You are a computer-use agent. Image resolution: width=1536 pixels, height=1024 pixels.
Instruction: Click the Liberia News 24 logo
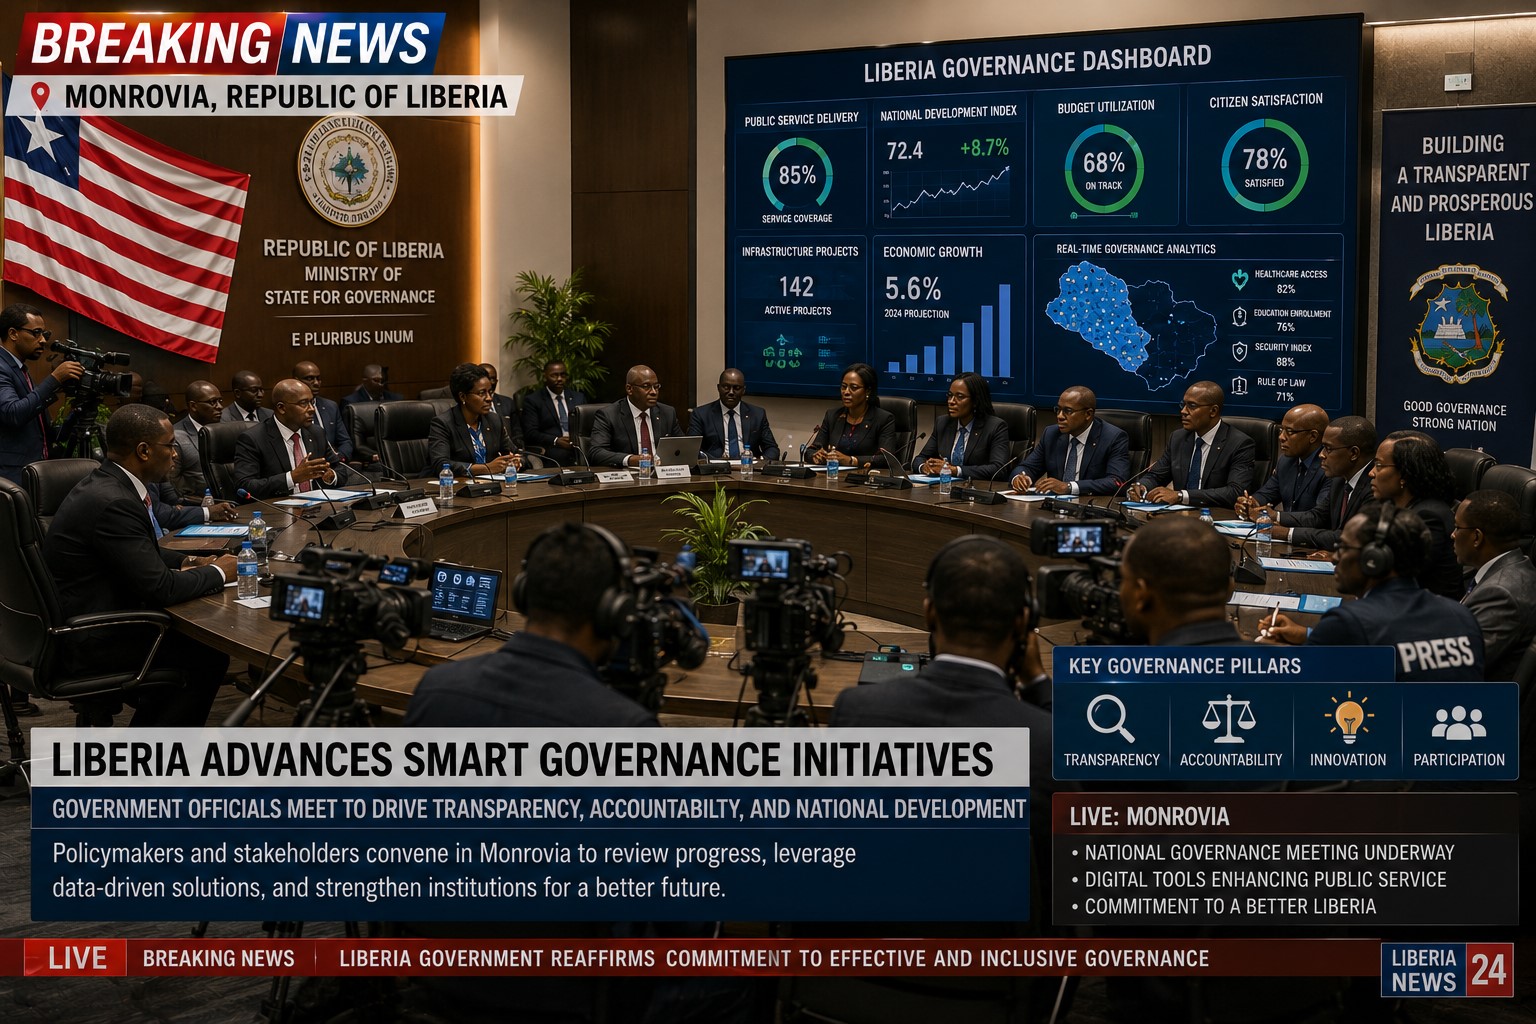tap(1446, 970)
